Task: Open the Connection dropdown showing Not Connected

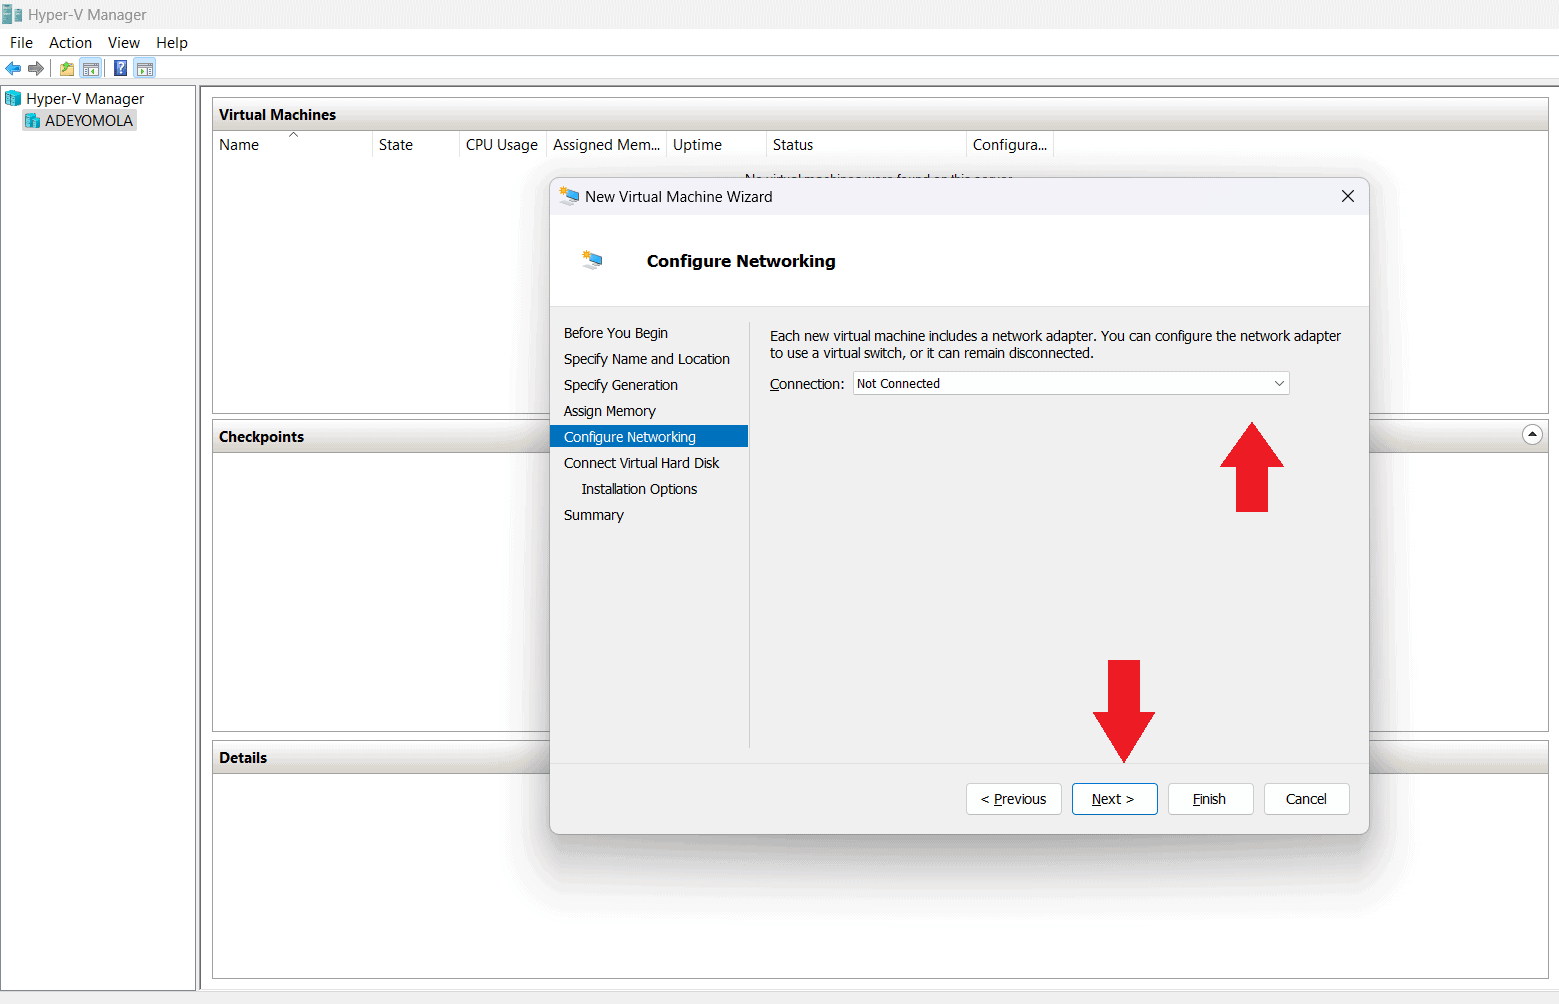Action: 1071,384
